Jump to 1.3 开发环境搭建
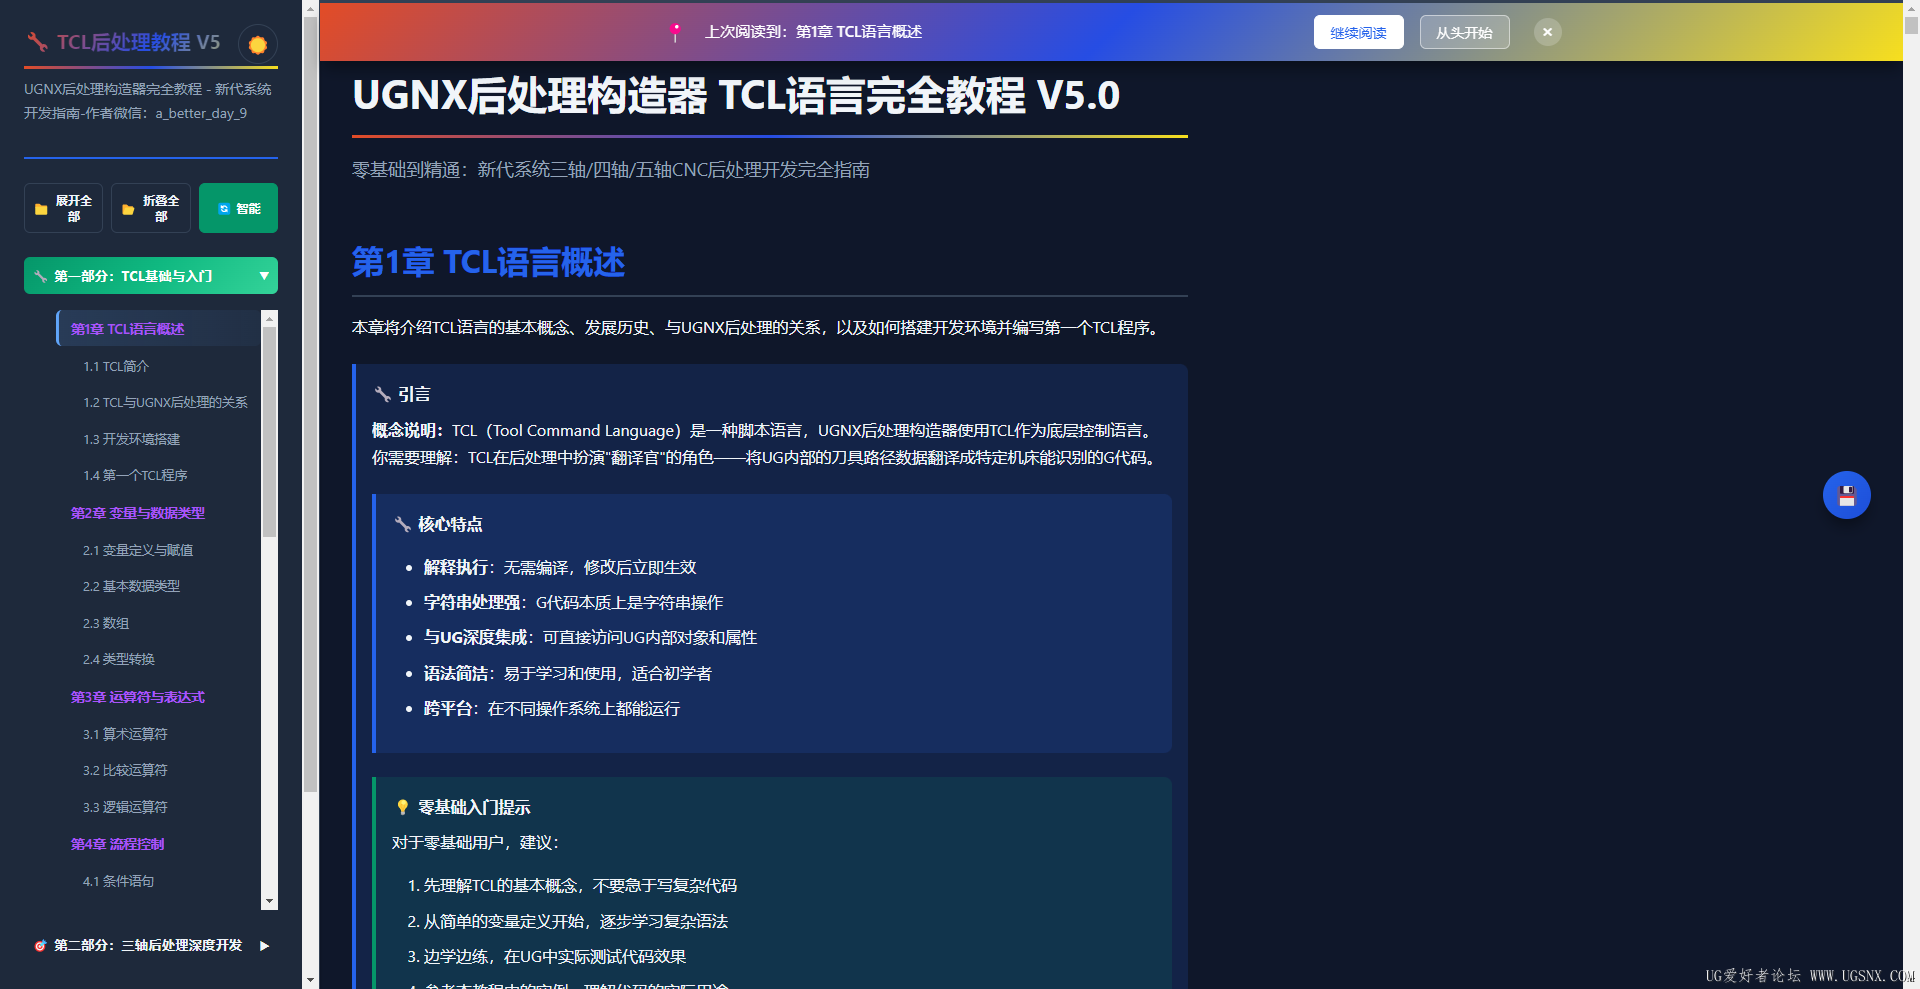Screen dimensions: 1920x989 pyautogui.click(x=131, y=439)
